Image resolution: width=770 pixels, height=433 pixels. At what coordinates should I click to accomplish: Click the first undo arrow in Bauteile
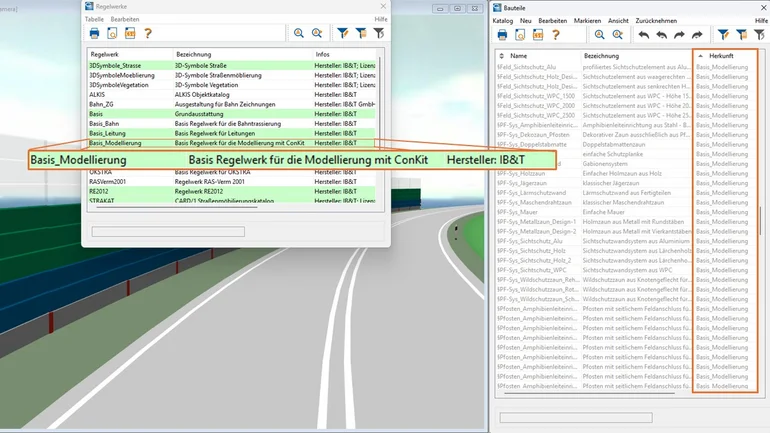644,35
